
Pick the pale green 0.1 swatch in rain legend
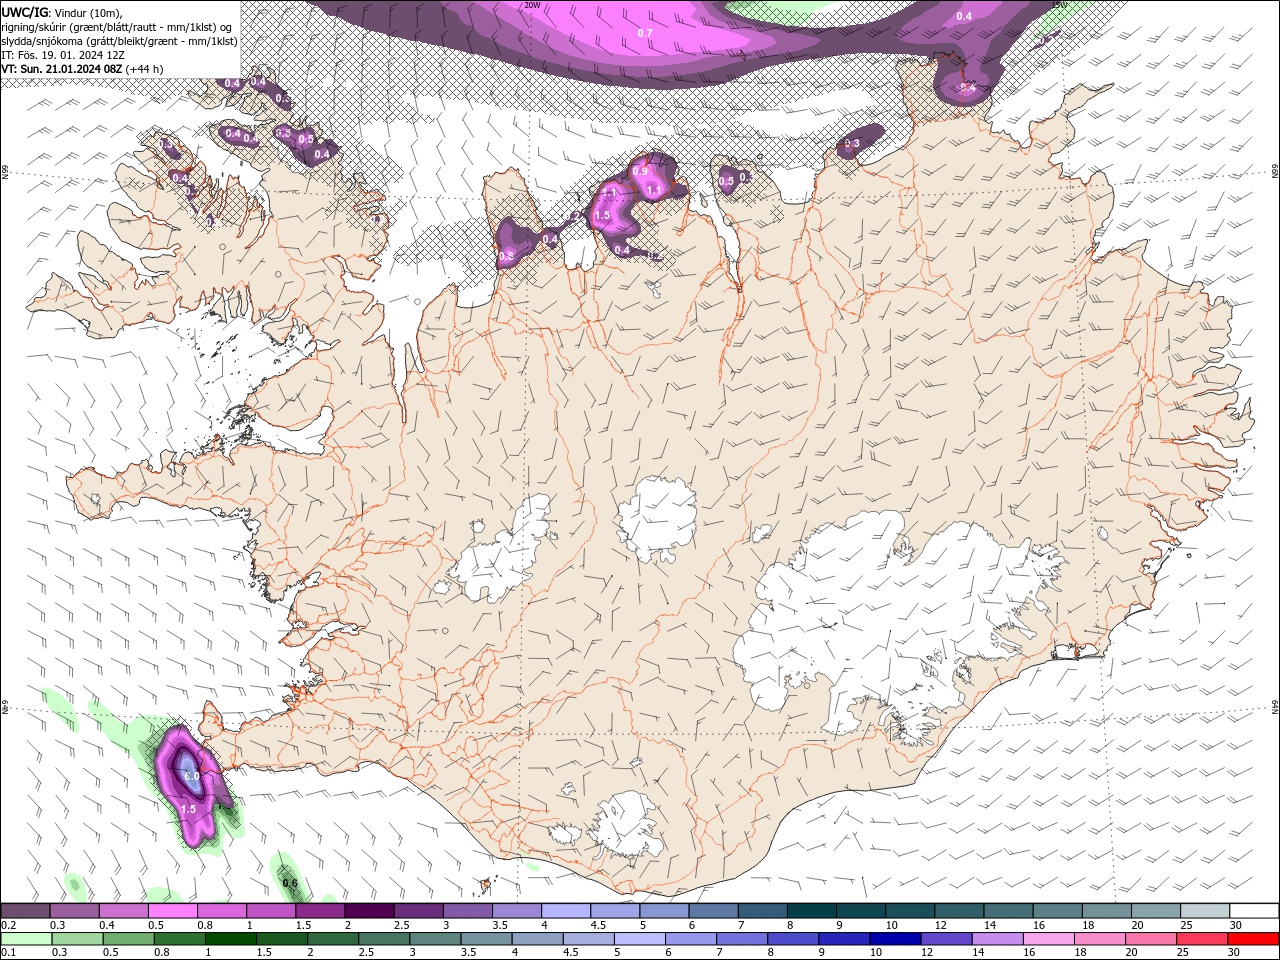27,939
